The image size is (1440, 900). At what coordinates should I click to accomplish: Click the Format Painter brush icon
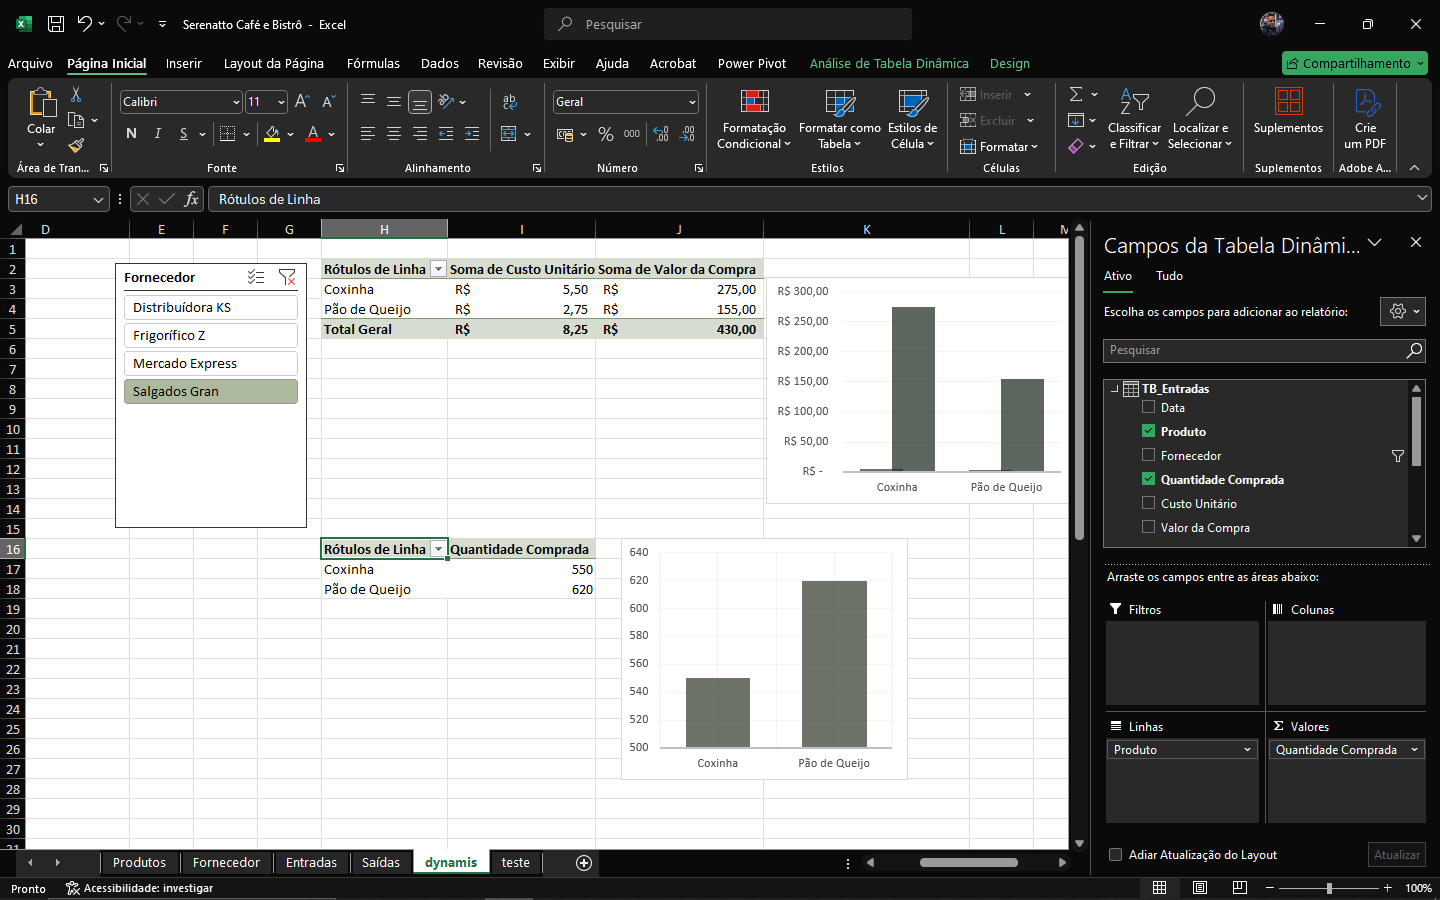tap(76, 146)
